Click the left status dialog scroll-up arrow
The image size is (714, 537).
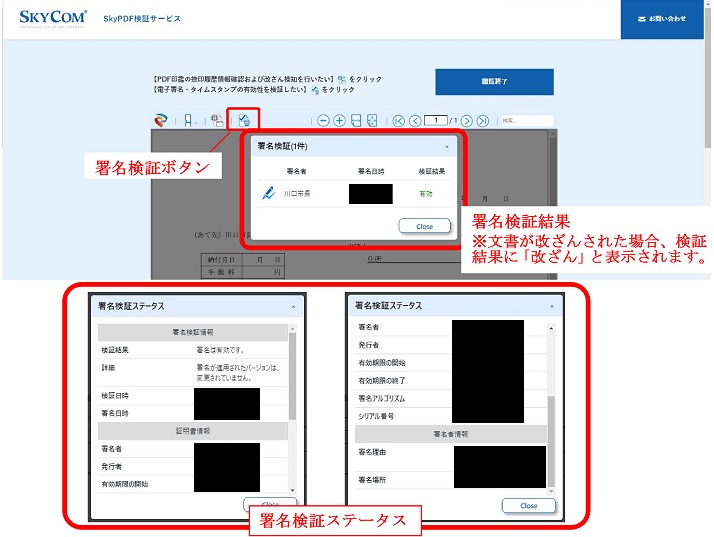click(292, 328)
